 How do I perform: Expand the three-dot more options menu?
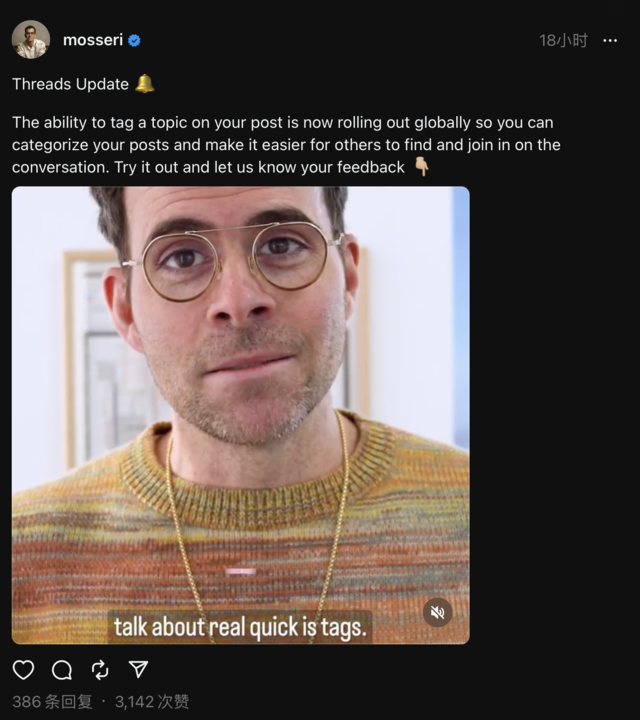[610, 41]
